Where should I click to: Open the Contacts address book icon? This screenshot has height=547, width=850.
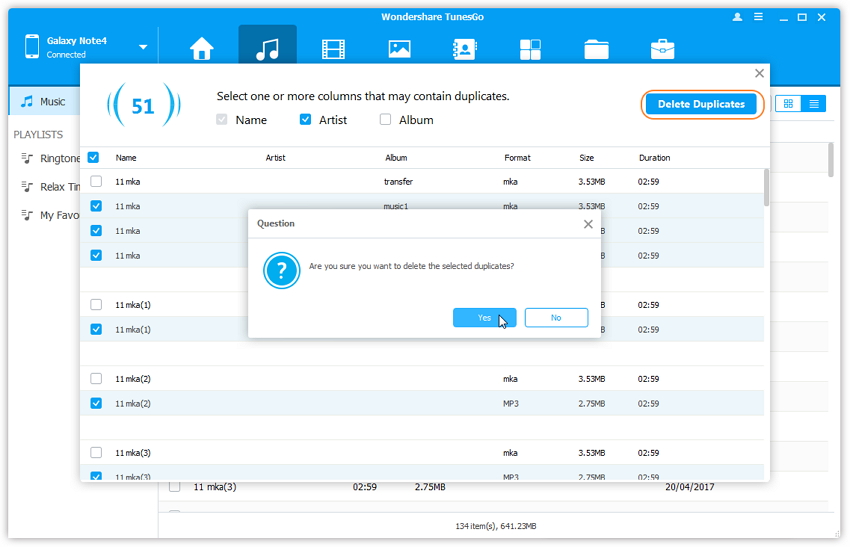(x=465, y=48)
